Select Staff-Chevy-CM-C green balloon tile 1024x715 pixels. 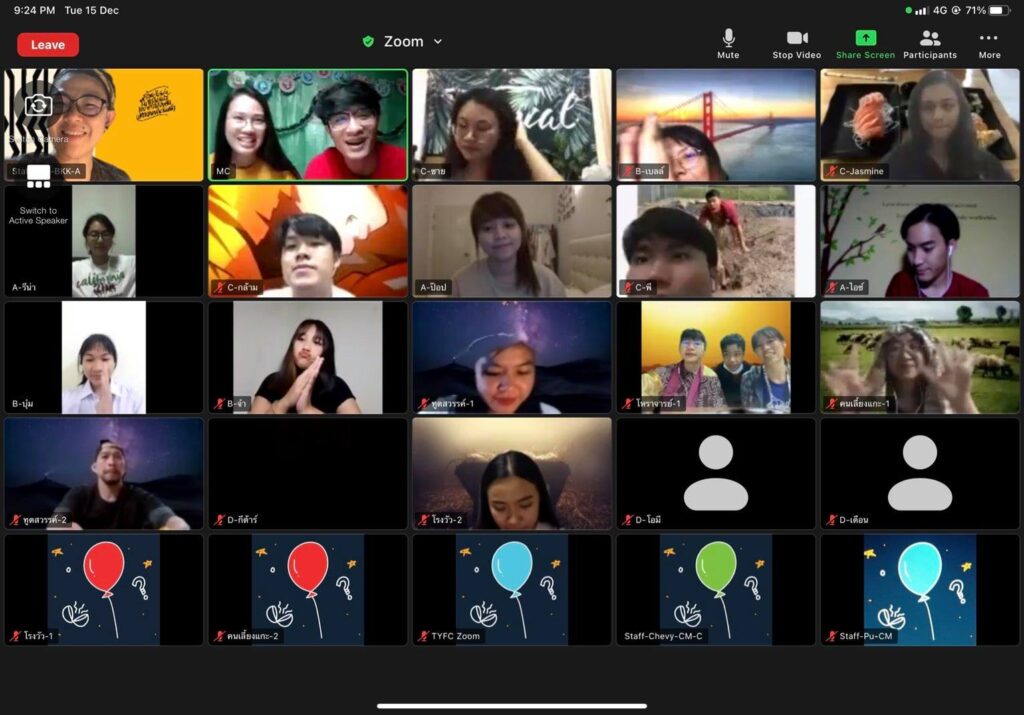(x=715, y=588)
